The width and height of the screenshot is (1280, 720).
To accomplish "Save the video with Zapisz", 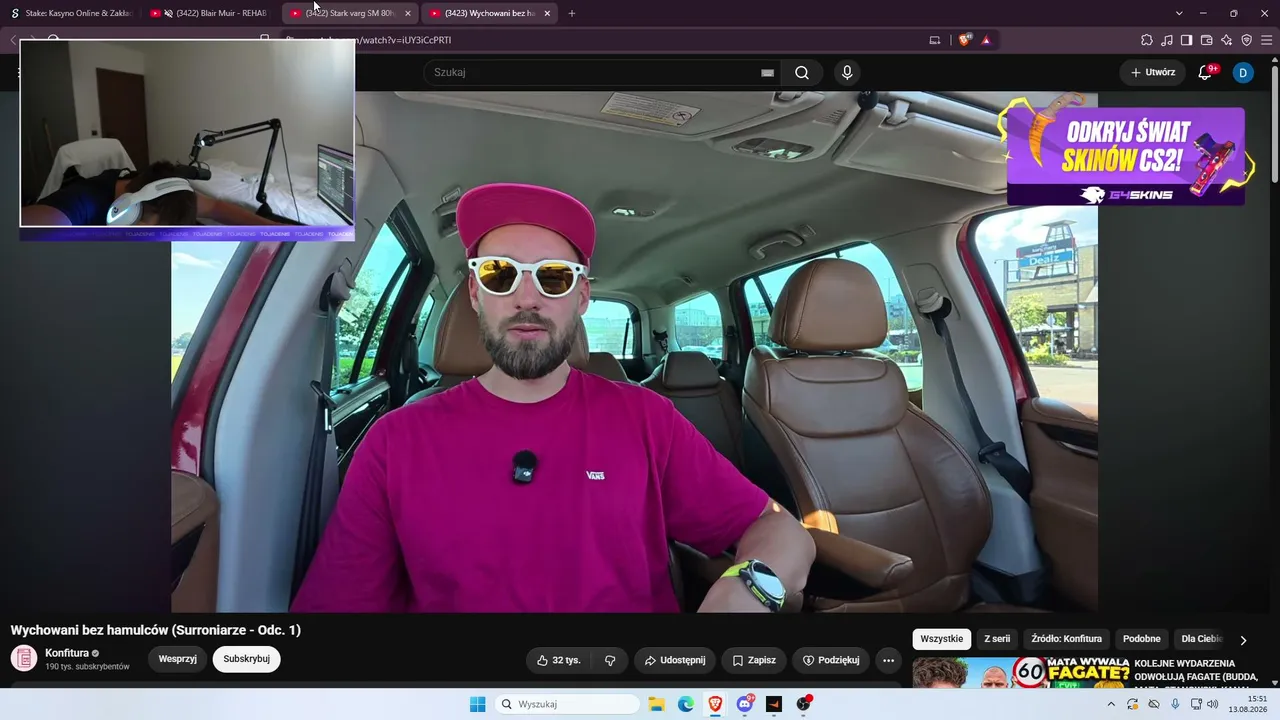I will (753, 660).
